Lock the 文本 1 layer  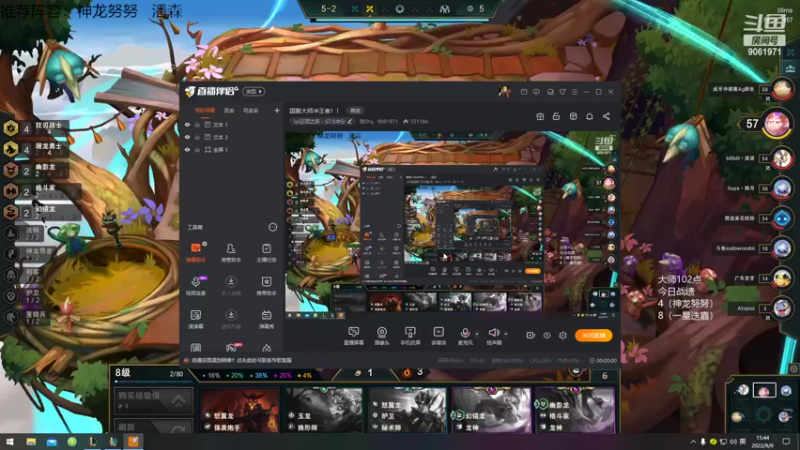197,124
